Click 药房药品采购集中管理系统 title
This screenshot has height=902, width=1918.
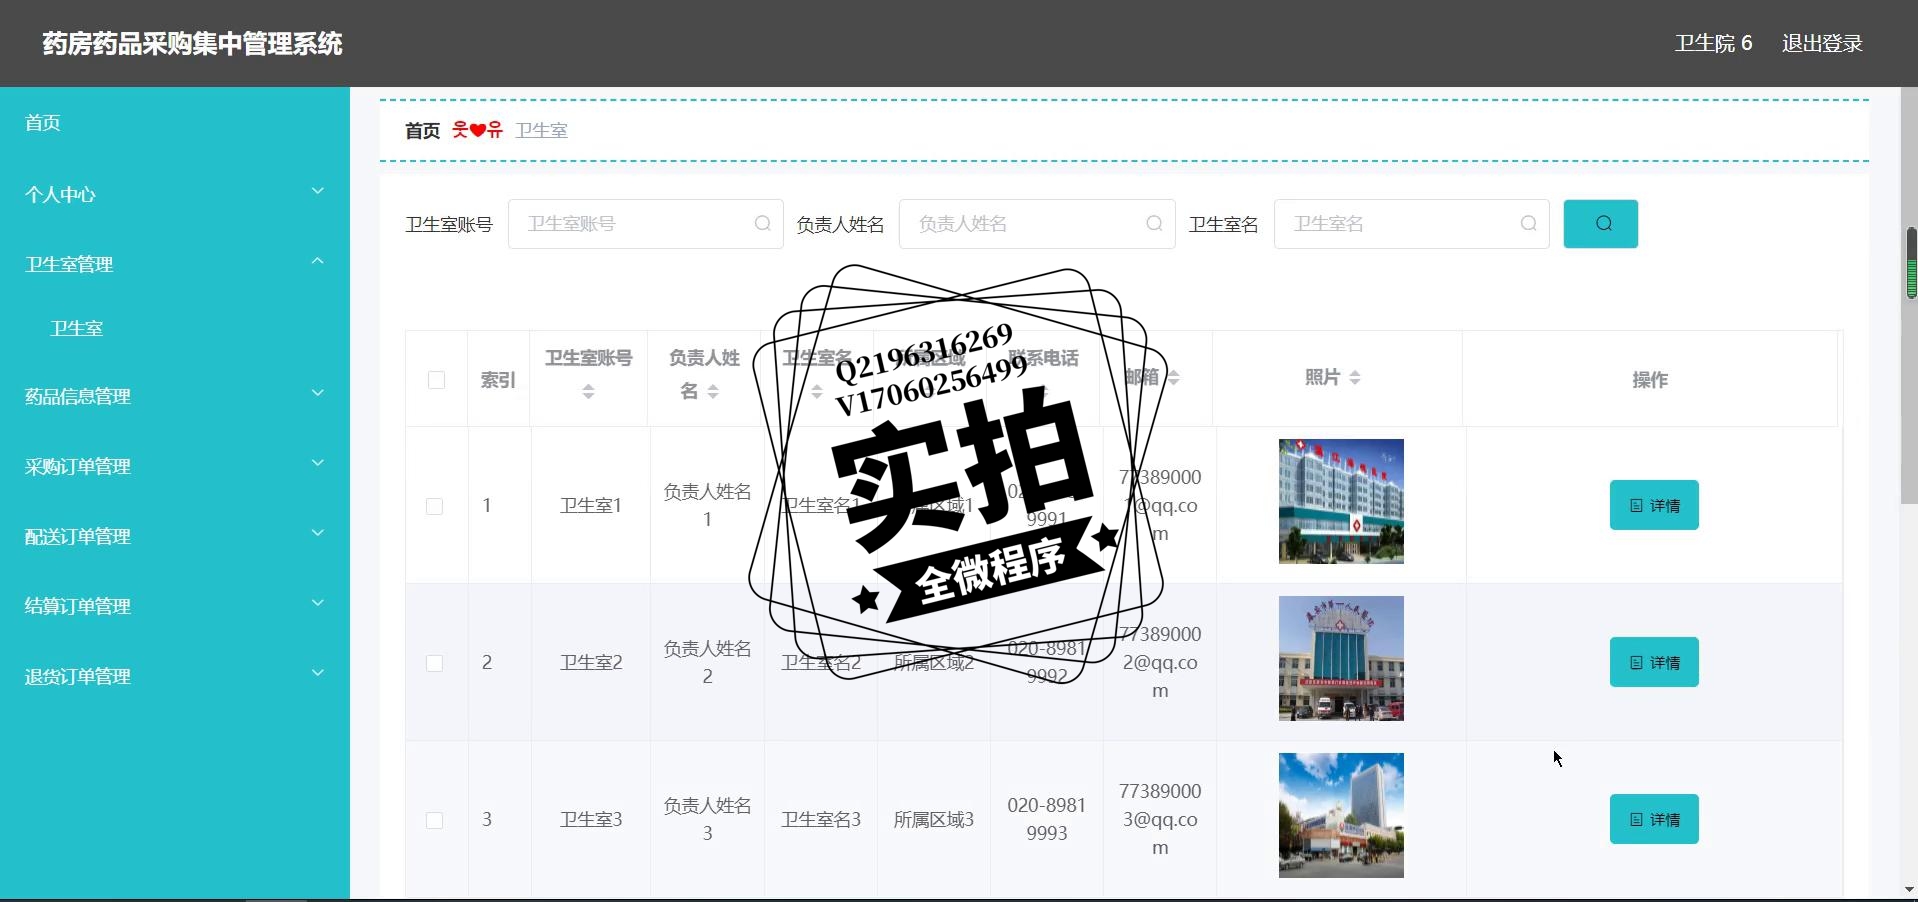point(192,43)
